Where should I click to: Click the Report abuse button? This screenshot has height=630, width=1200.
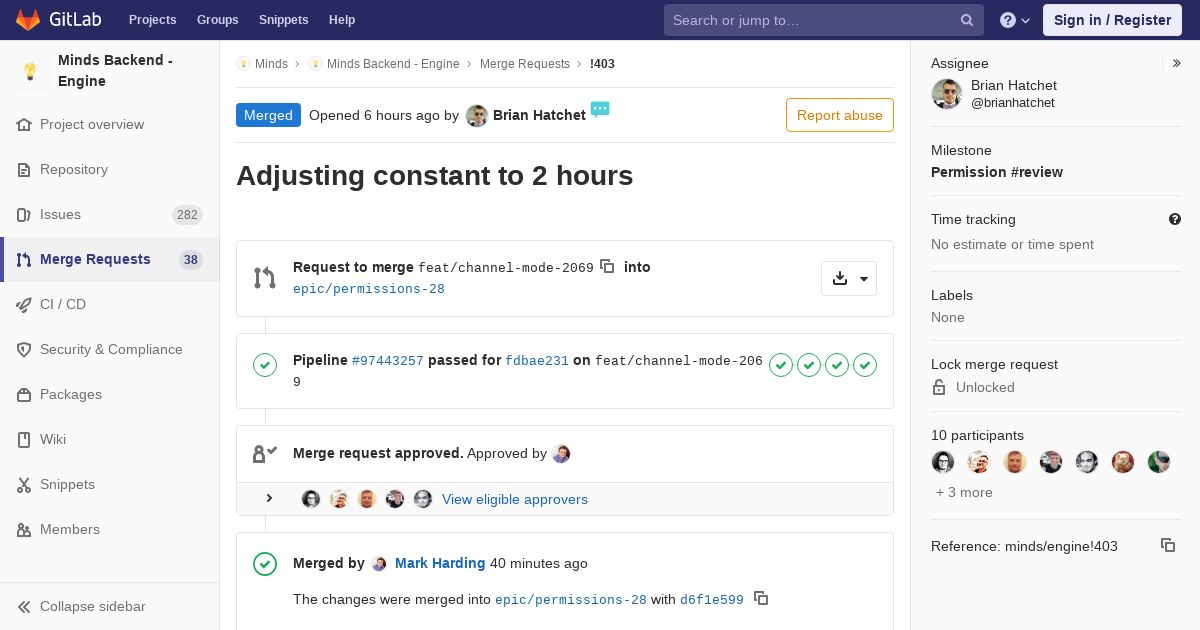(x=840, y=115)
